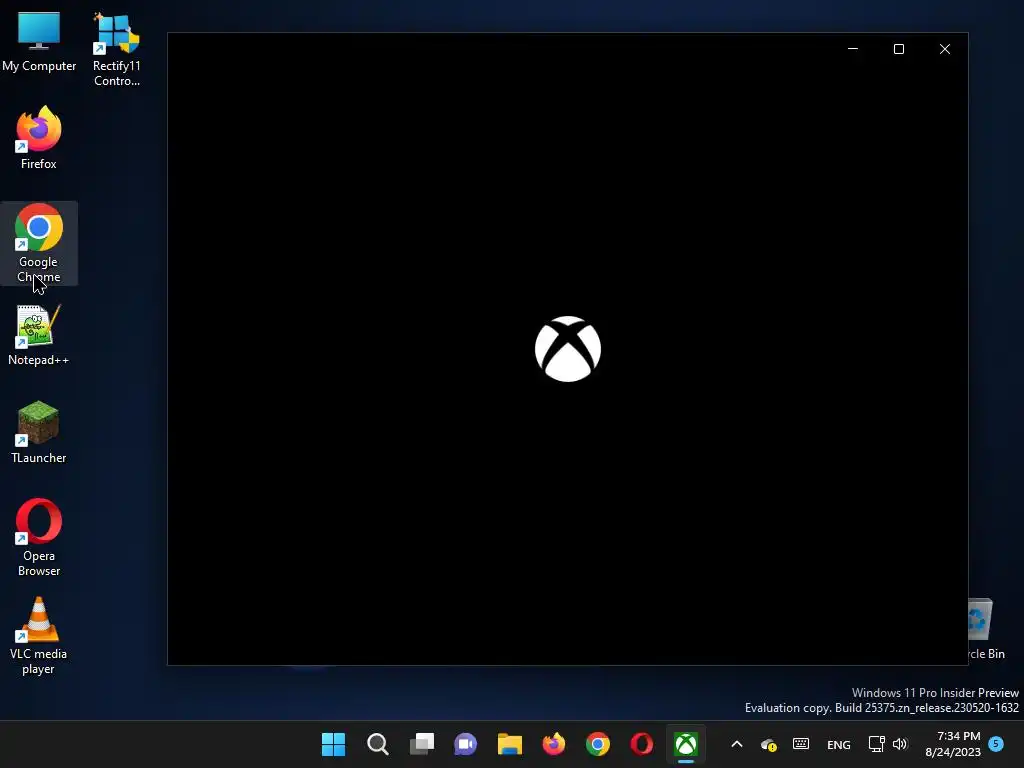Switch input language via ENG indicator
Viewport: 1024px width, 768px height.
click(839, 744)
